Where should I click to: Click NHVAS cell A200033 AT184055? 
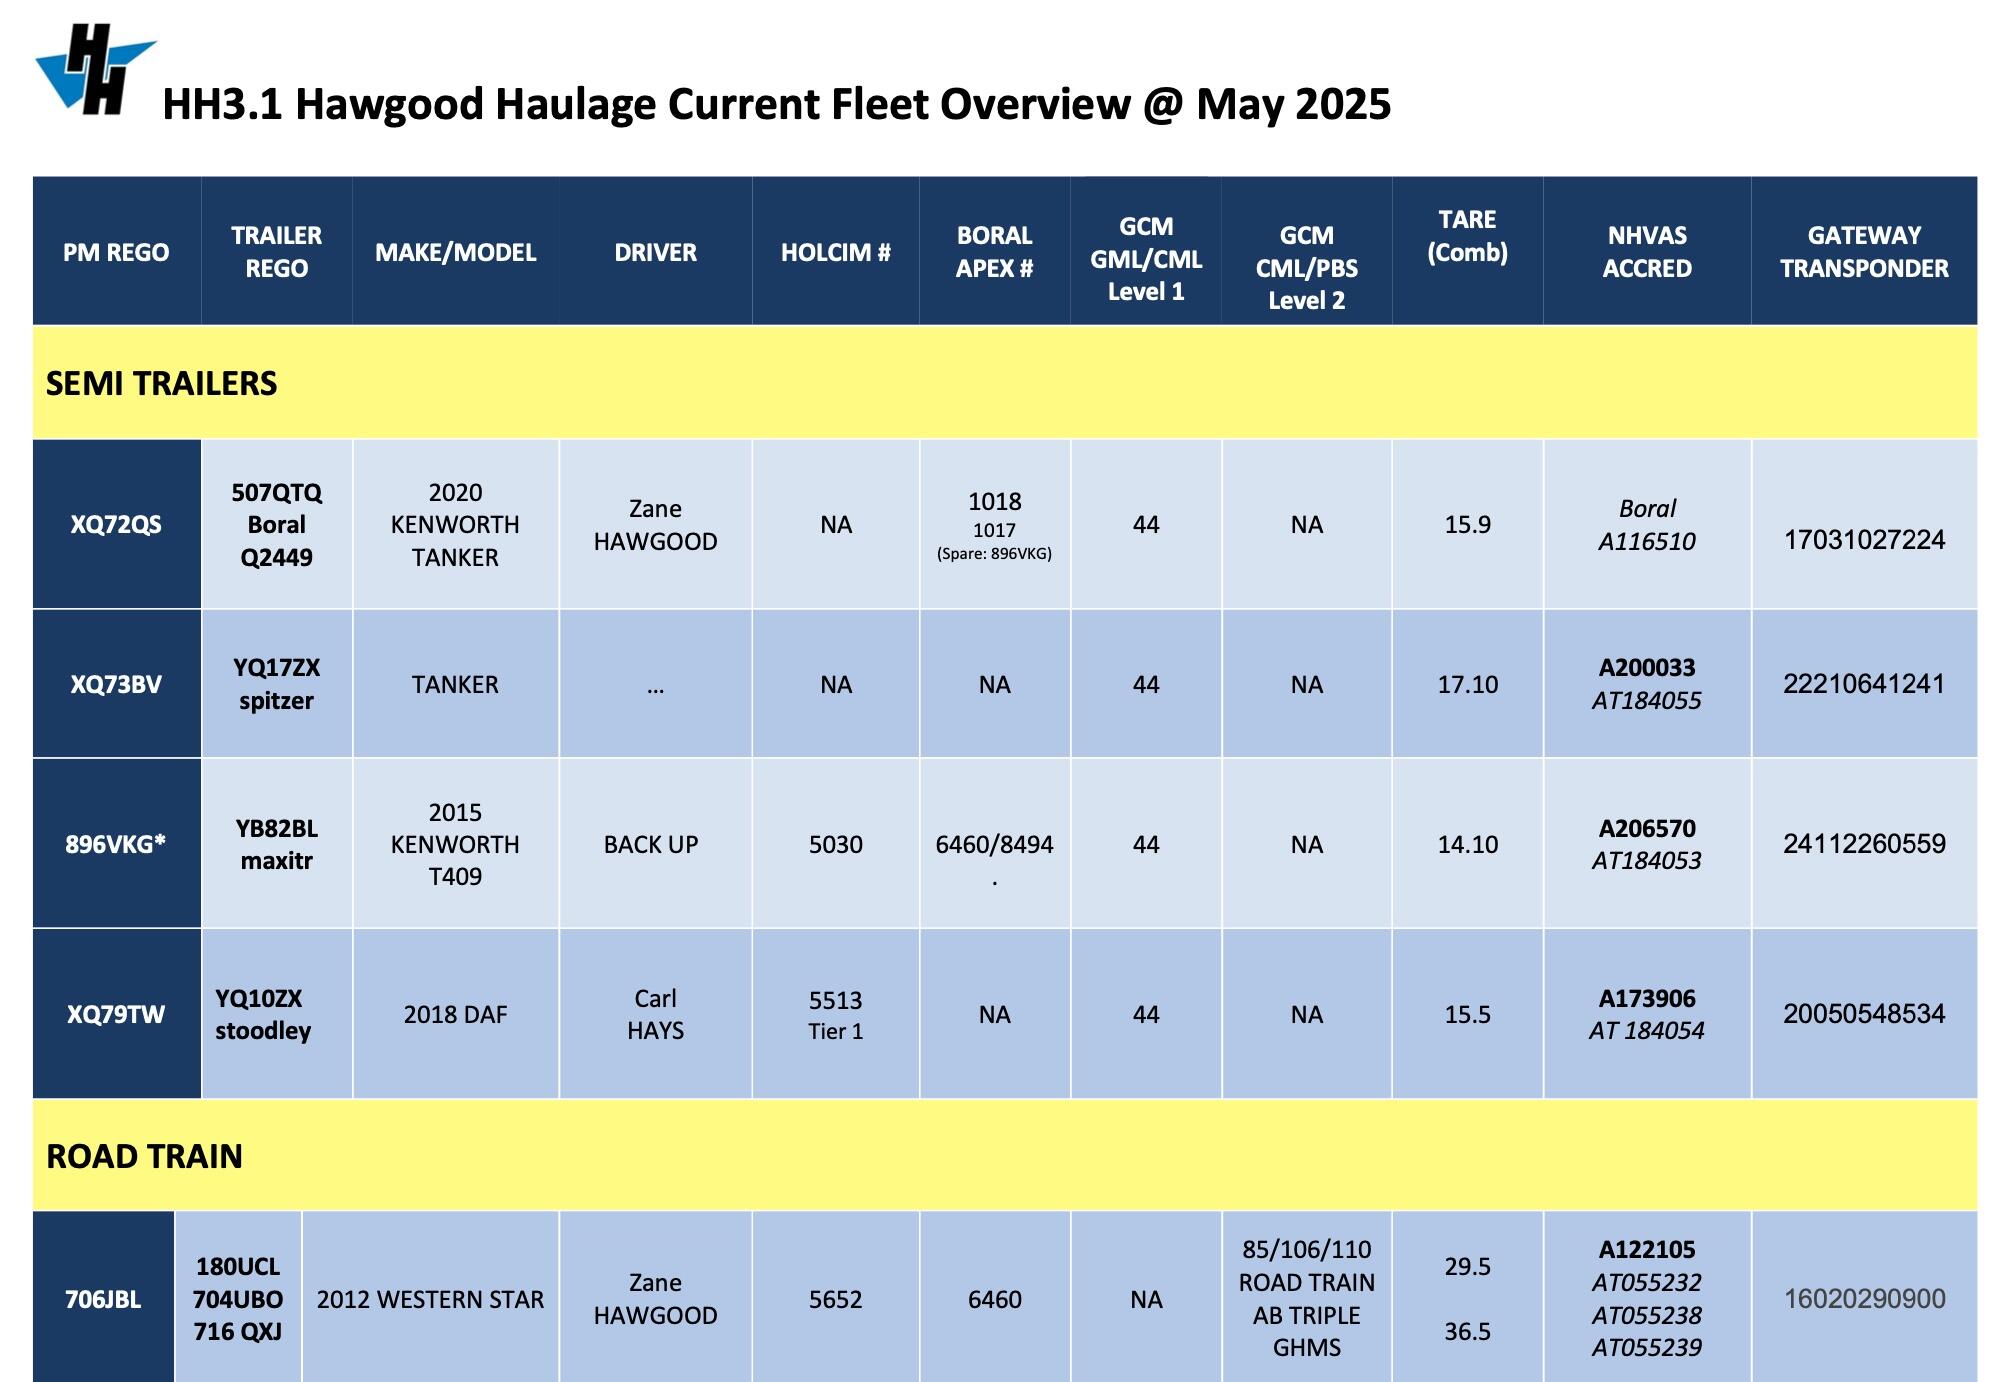pyautogui.click(x=1647, y=684)
